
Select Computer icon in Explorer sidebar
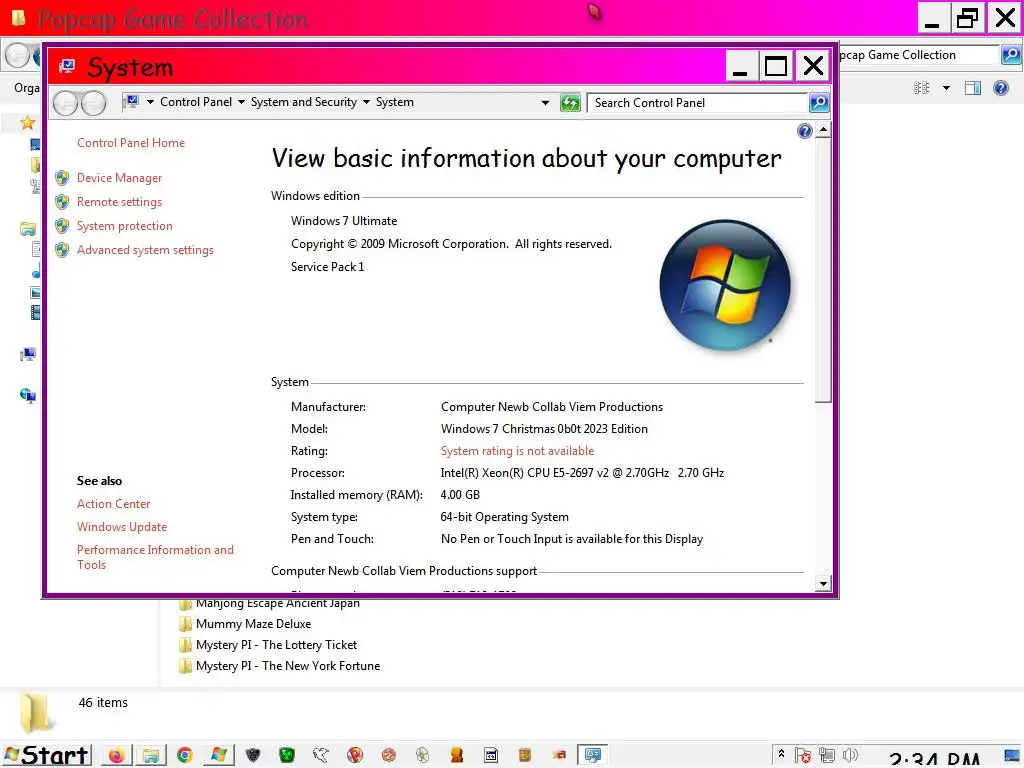[27, 355]
